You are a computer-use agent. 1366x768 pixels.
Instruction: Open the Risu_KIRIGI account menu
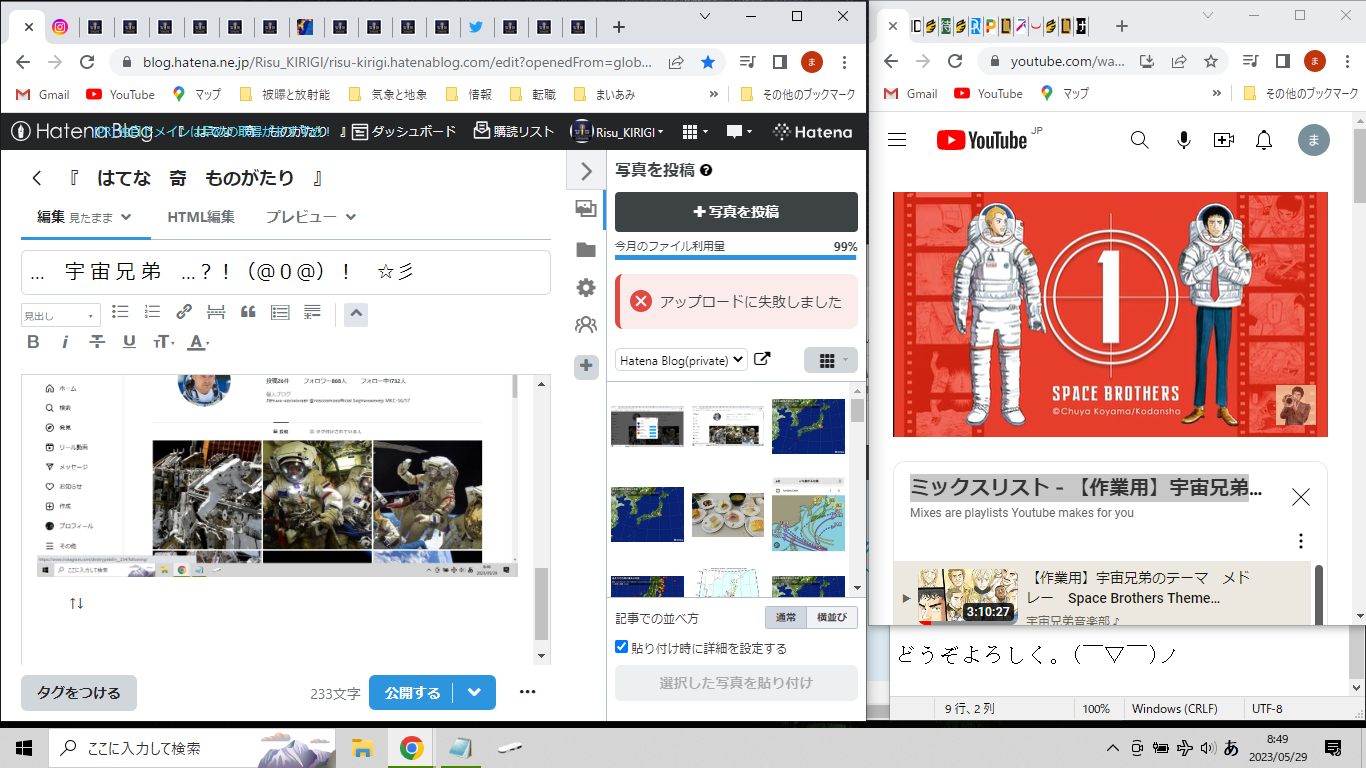[619, 131]
